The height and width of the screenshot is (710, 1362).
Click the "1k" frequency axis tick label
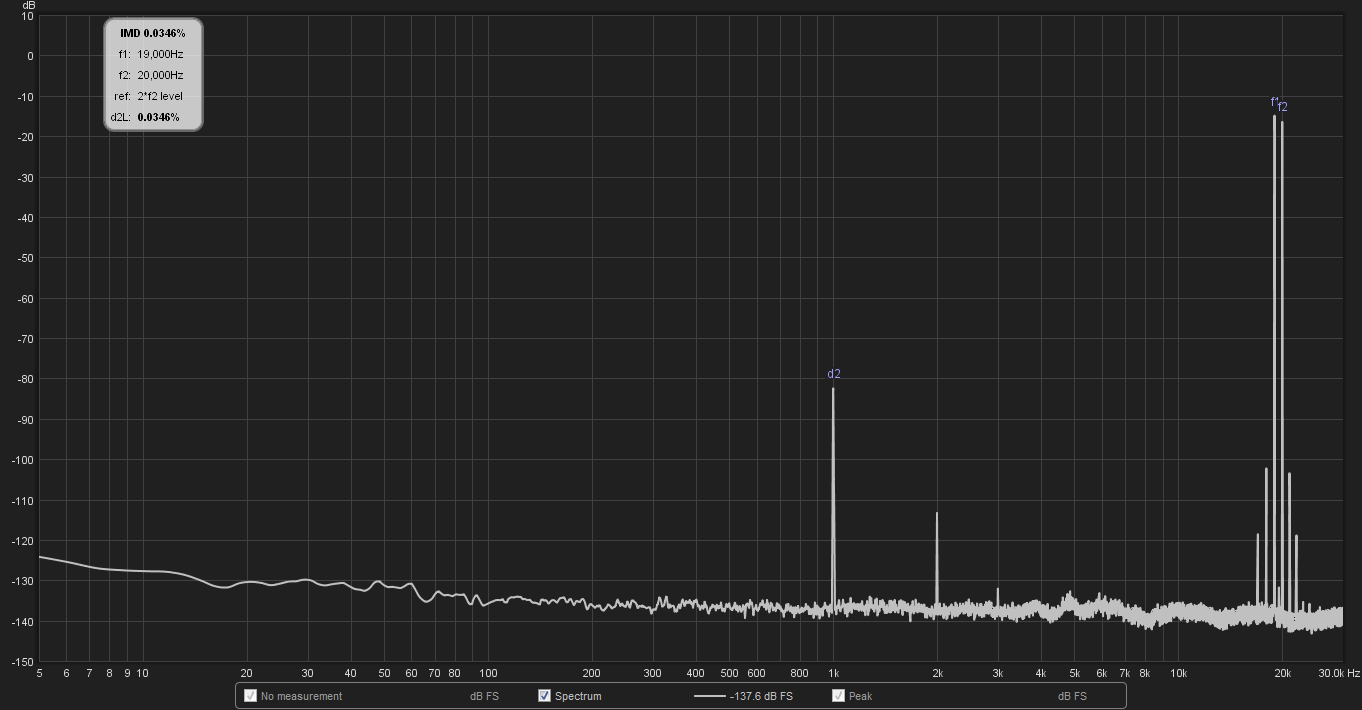[833, 673]
